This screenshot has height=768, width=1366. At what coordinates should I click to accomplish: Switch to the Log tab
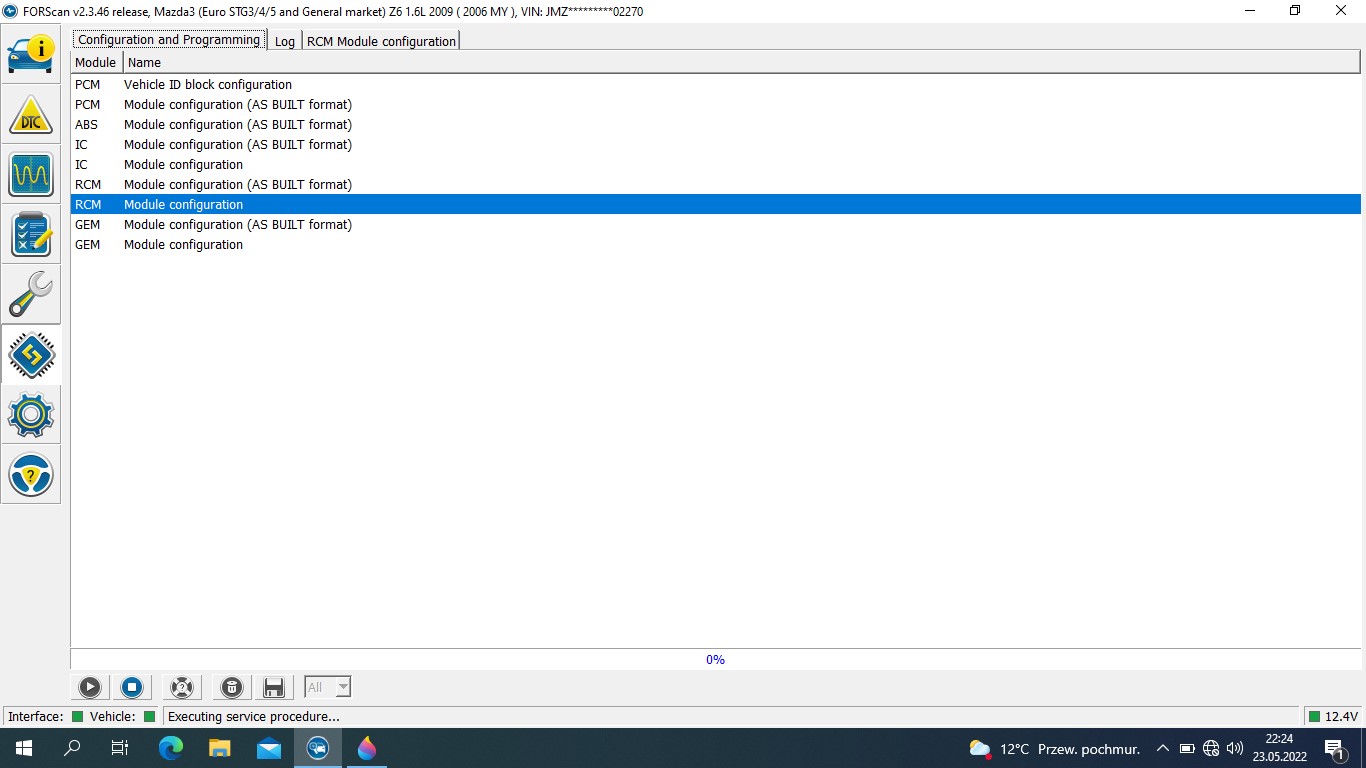pyautogui.click(x=285, y=41)
